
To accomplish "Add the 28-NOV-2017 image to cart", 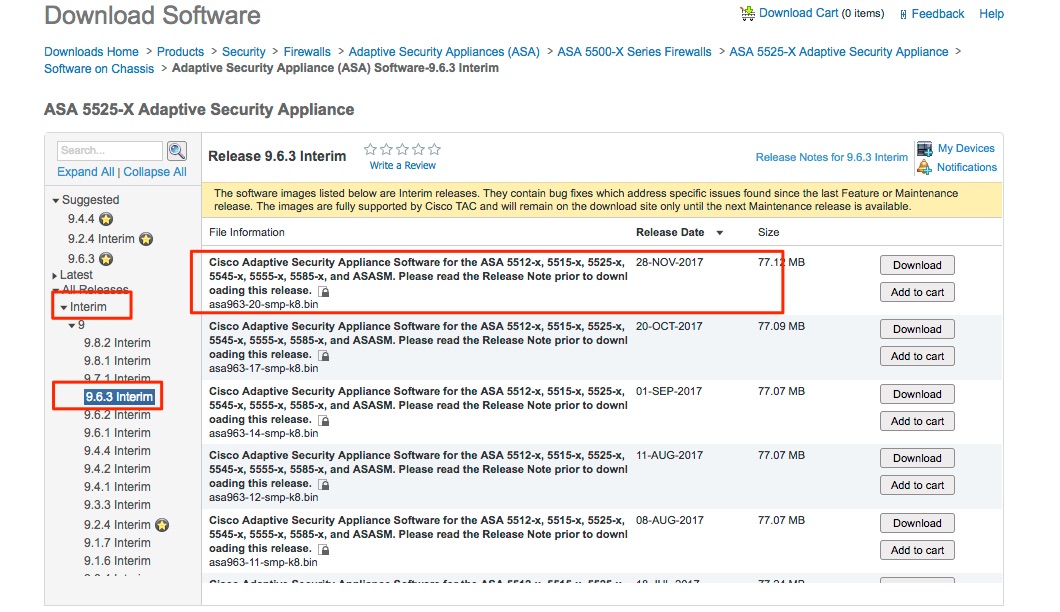I will (916, 292).
